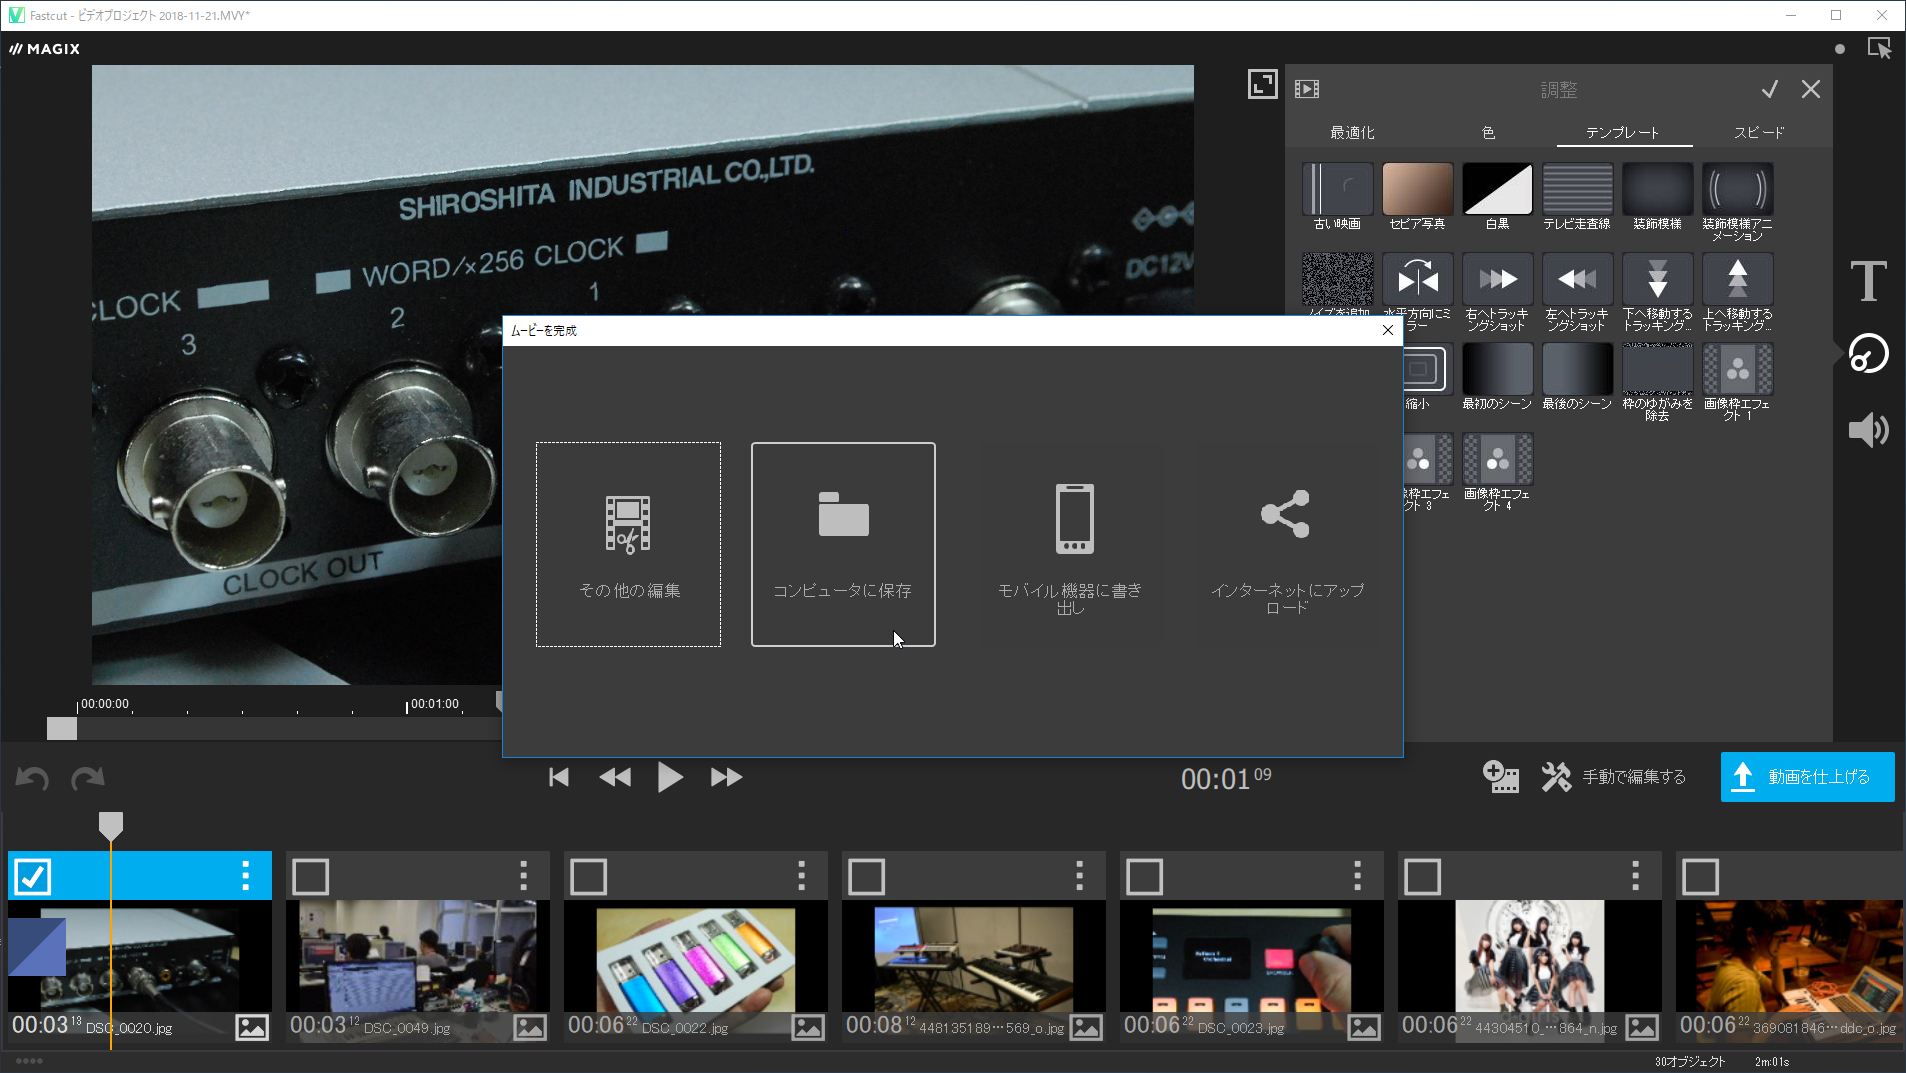Choose その他の編集 in the finish movie dialog
The width and height of the screenshot is (1906, 1073).
(x=628, y=544)
